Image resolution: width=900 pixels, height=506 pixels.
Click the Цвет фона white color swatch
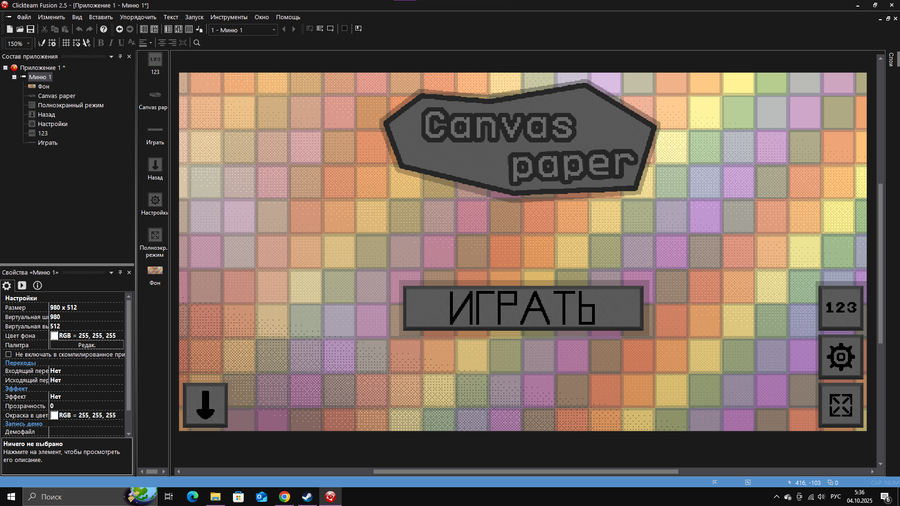(54, 336)
